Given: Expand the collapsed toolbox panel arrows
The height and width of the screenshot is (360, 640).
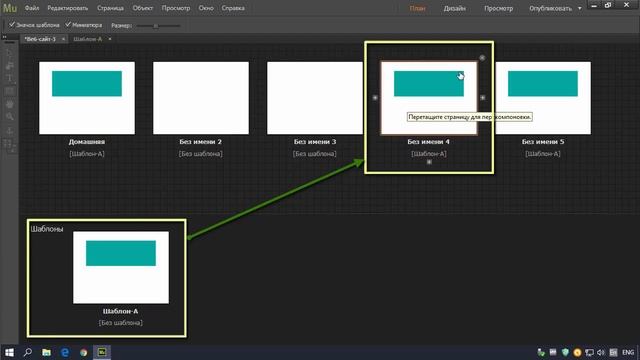Looking at the screenshot, I should tap(4, 37).
